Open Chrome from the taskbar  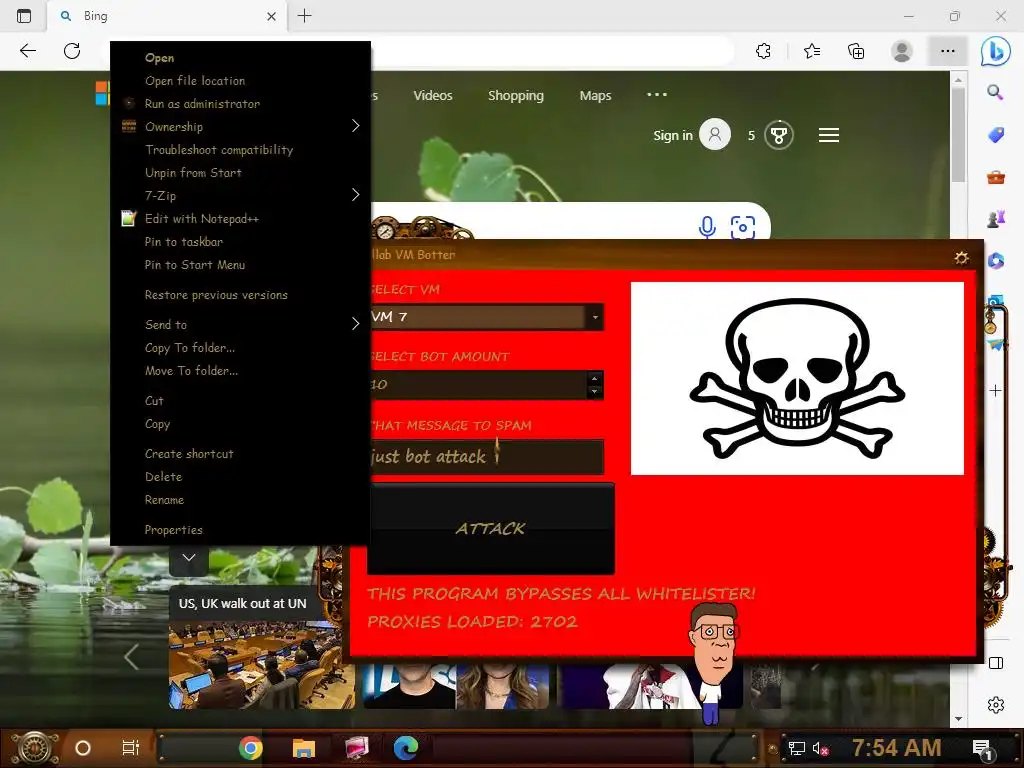coord(251,748)
